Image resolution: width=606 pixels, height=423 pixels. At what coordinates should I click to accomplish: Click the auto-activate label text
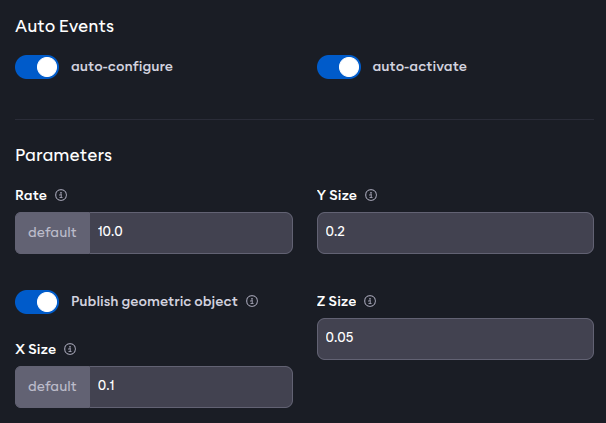(420, 67)
